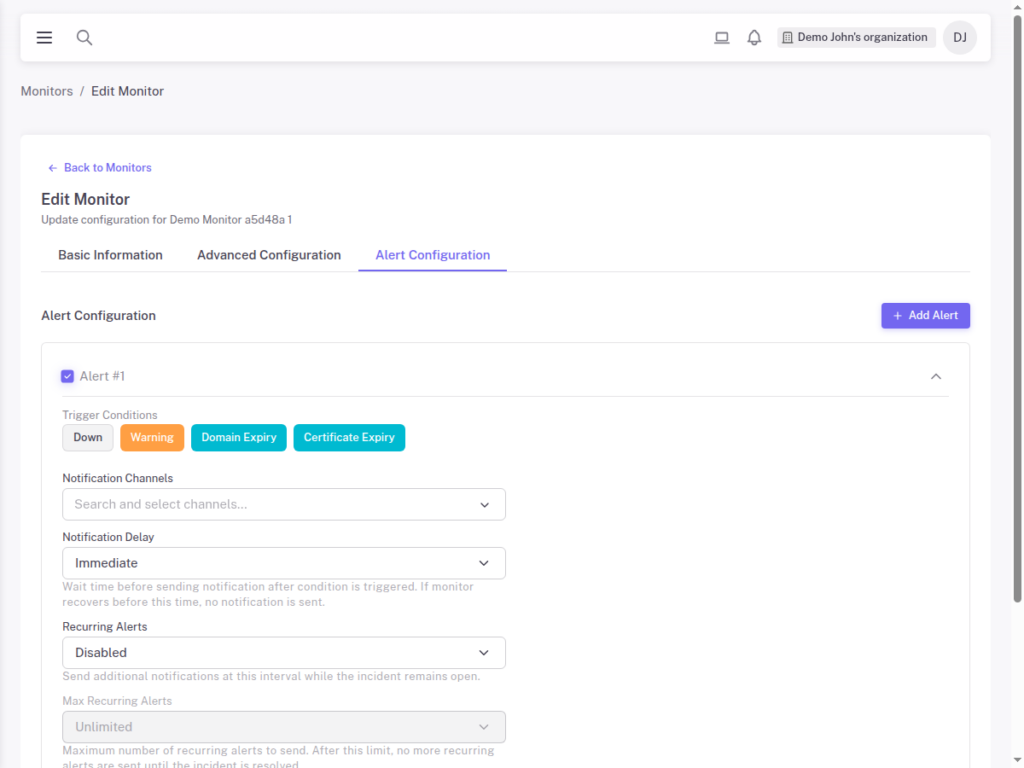Open Demo John's organization switcher
This screenshot has width=1024, height=768.
[x=855, y=38]
